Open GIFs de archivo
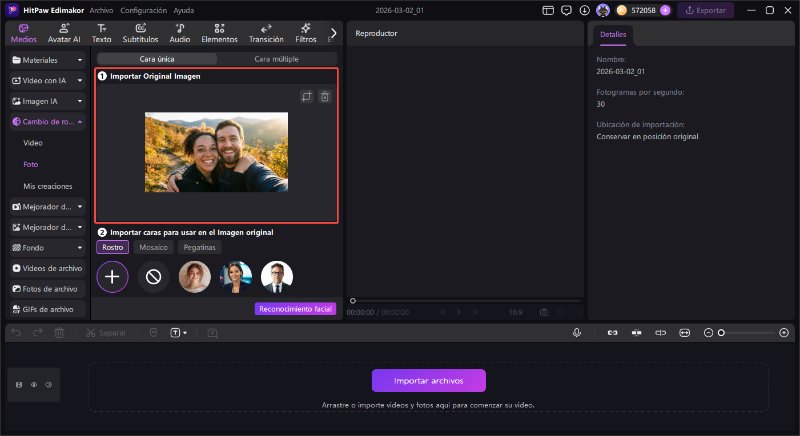800x436 pixels. pyautogui.click(x=47, y=309)
